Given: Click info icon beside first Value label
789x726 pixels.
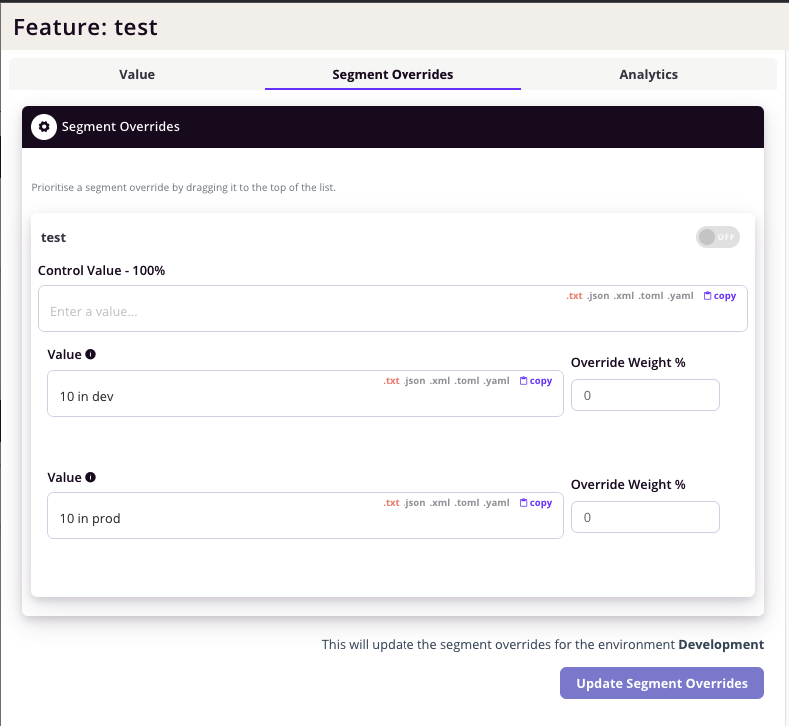Looking at the screenshot, I should [x=91, y=354].
